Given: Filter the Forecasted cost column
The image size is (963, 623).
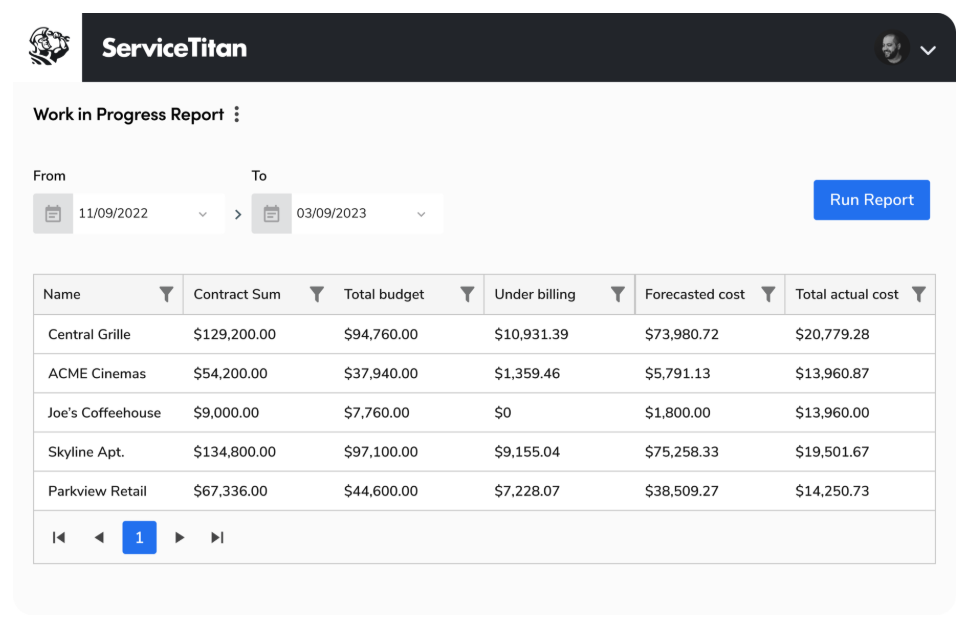Looking at the screenshot, I should (768, 294).
